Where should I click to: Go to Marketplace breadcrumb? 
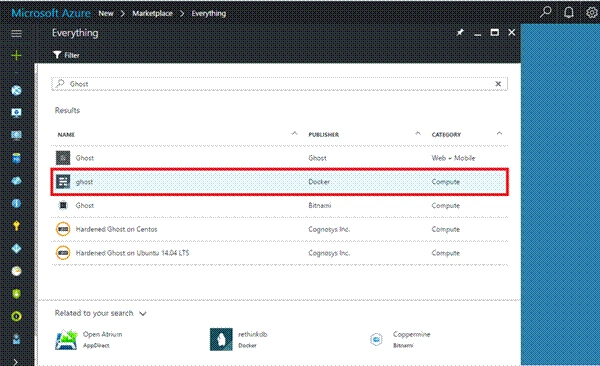pyautogui.click(x=152, y=13)
